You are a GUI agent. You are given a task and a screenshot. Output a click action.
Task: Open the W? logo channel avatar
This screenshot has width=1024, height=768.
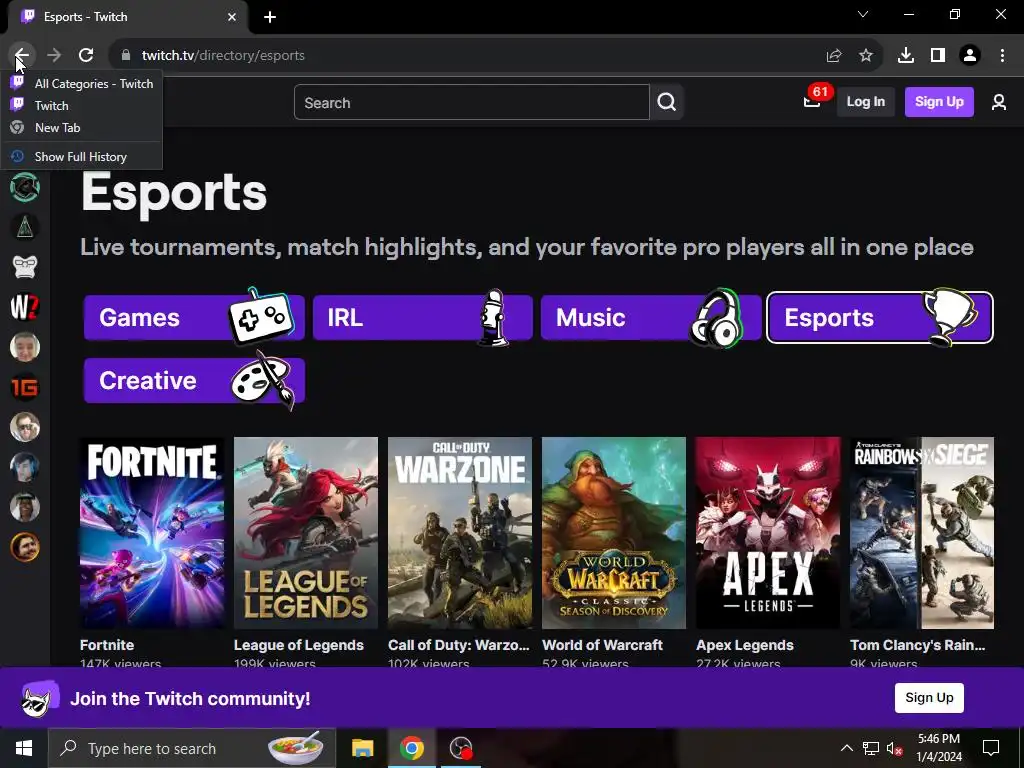[25, 307]
